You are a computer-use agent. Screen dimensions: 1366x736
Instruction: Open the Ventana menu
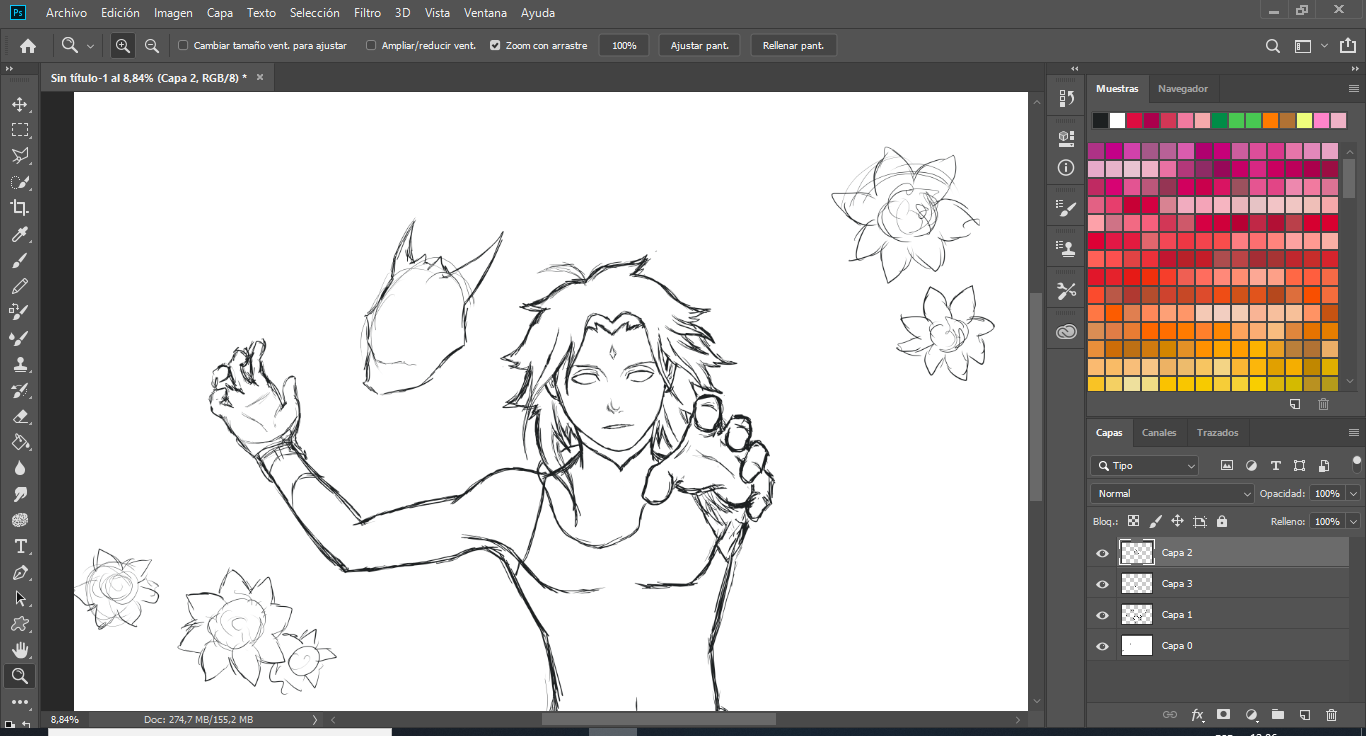(485, 13)
